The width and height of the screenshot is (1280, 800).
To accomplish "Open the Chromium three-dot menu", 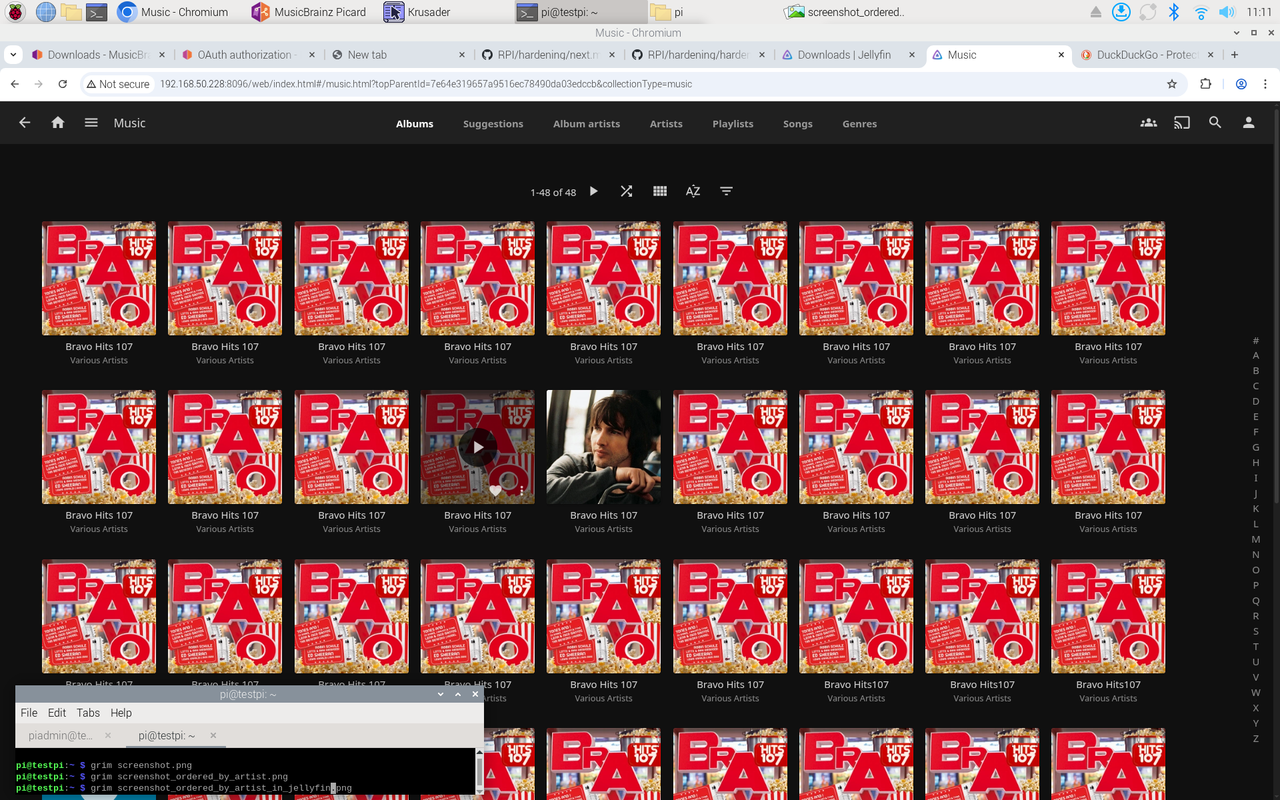I will 1266,84.
